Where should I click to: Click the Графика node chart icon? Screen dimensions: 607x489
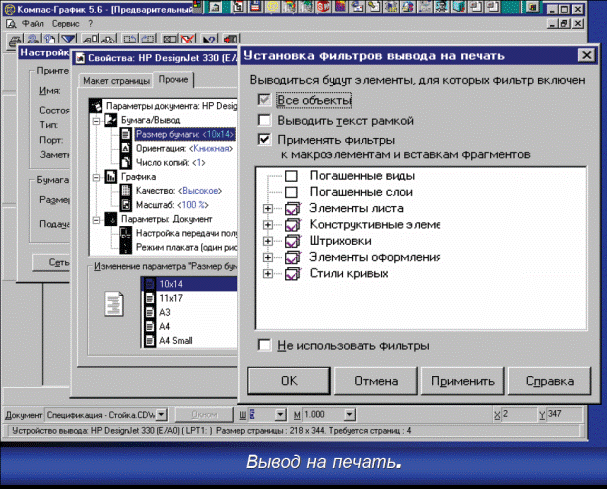(x=111, y=177)
